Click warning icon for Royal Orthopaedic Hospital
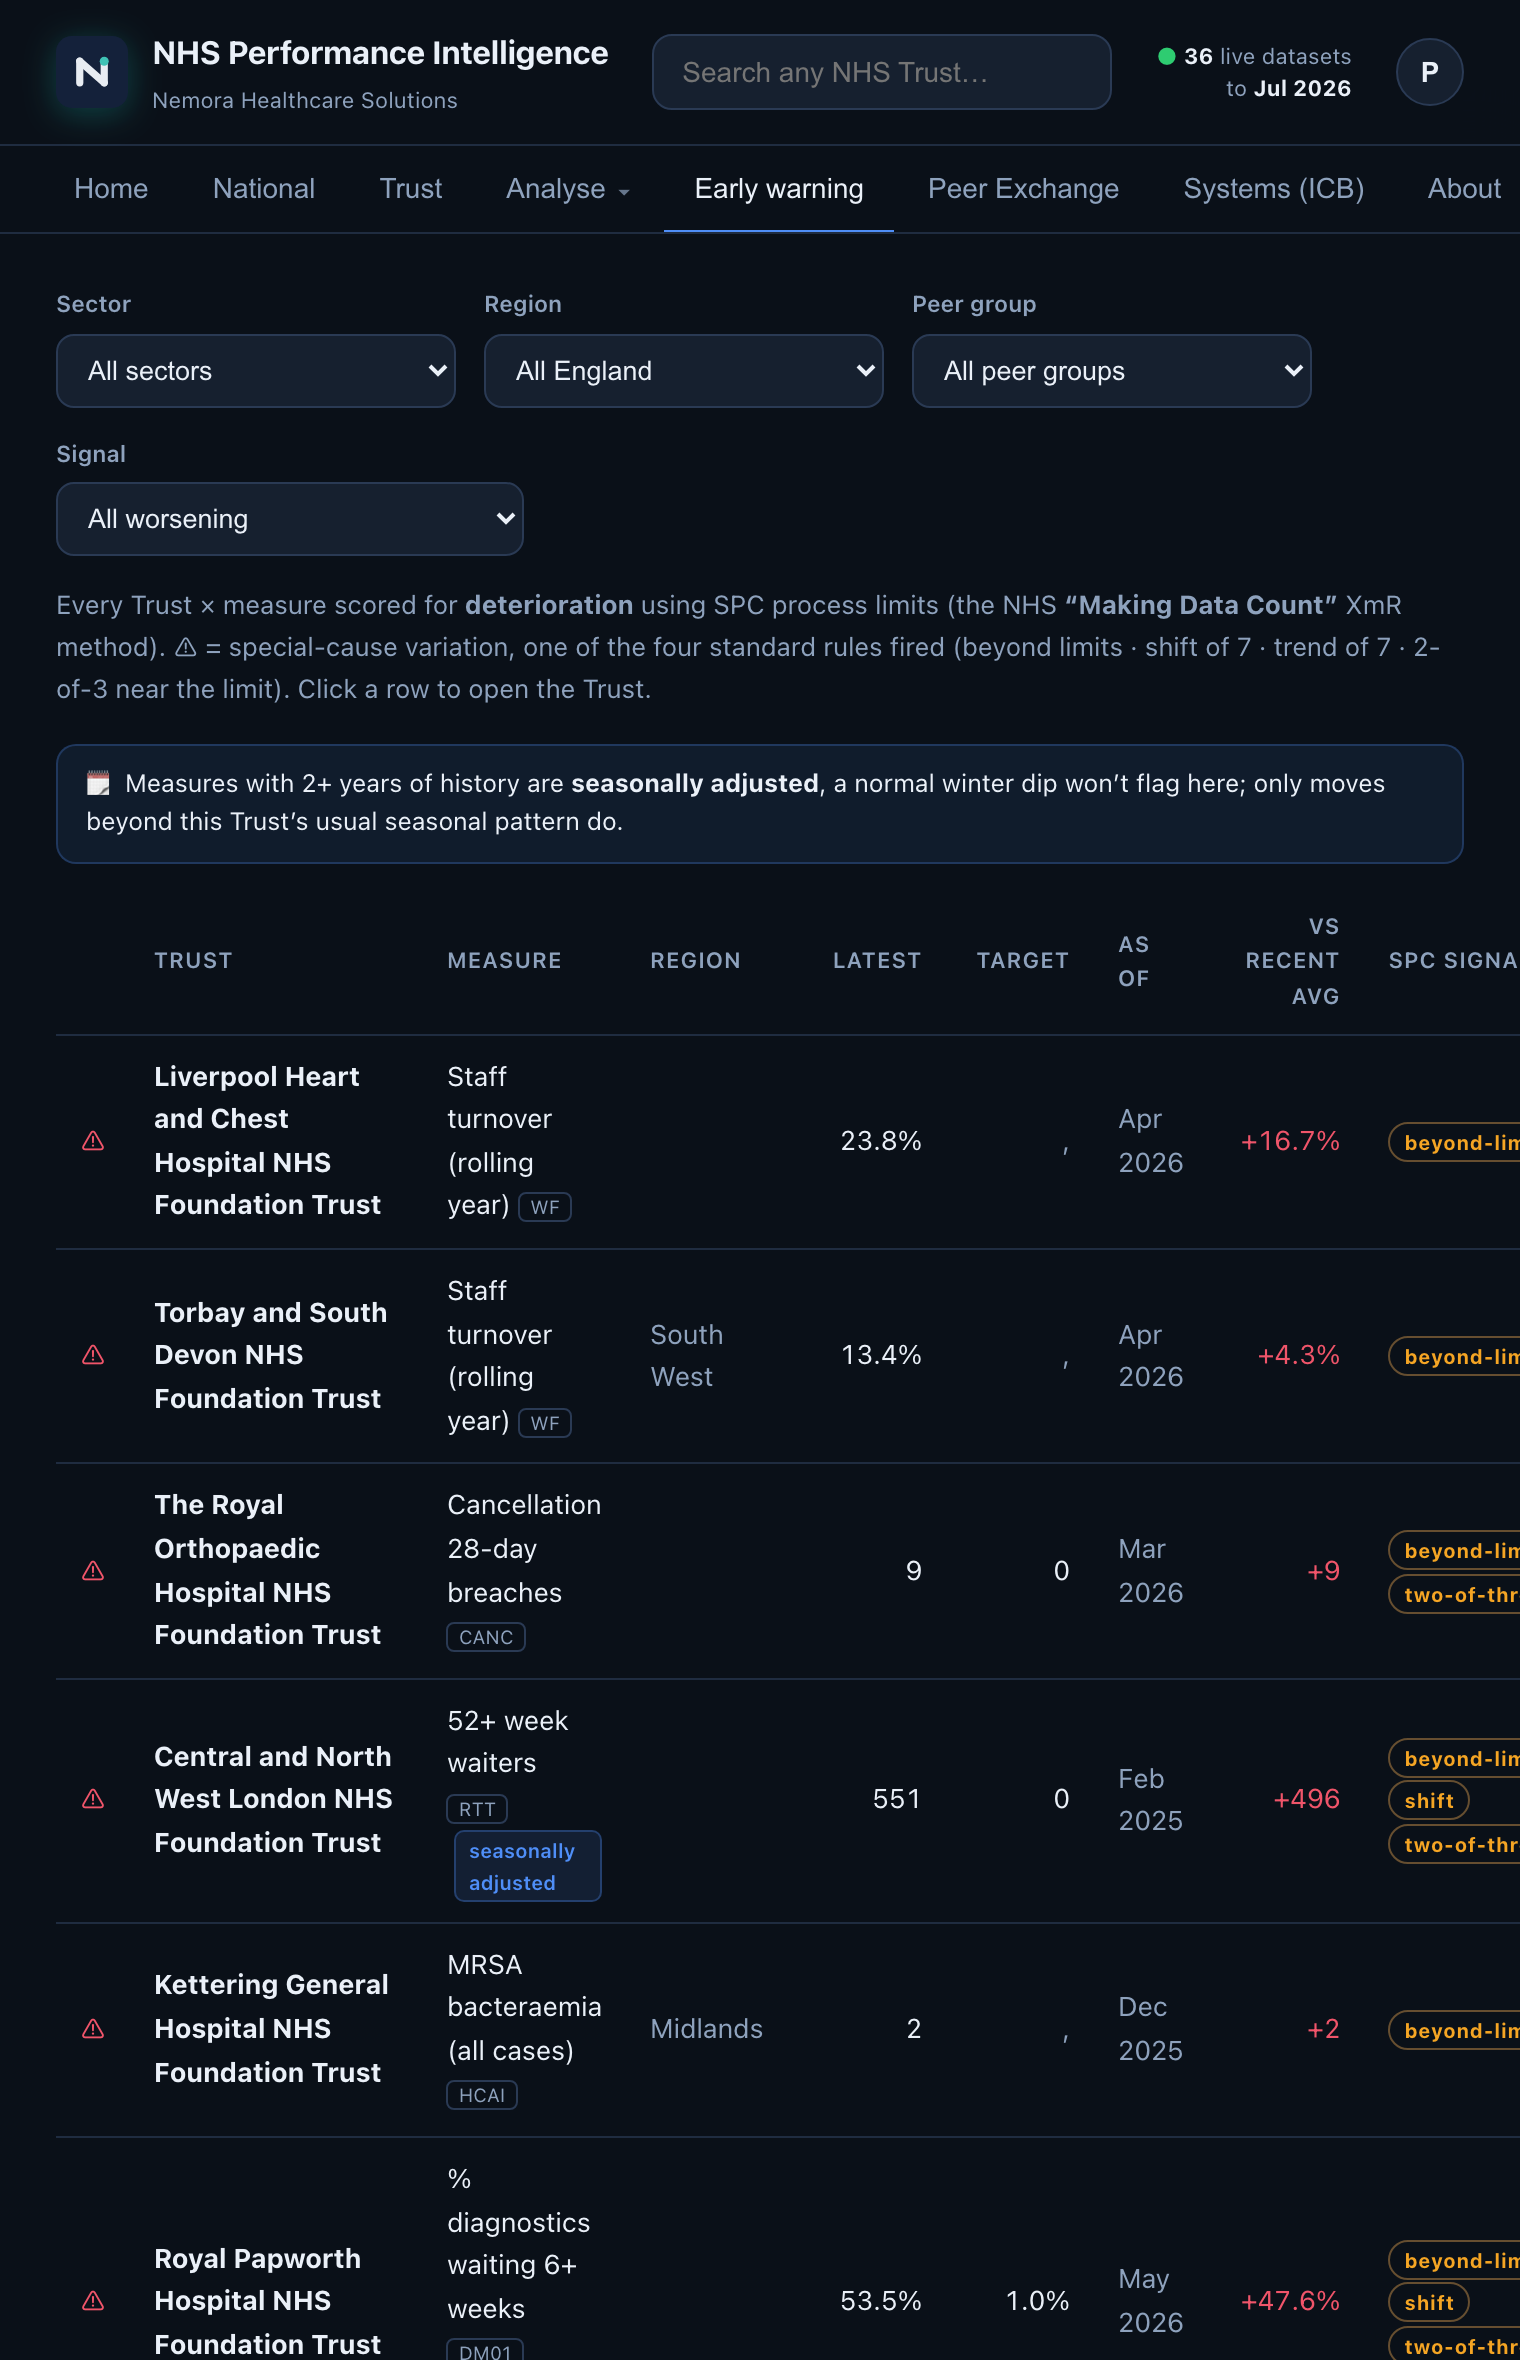Image resolution: width=1520 pixels, height=2360 pixels. pyautogui.click(x=93, y=1571)
